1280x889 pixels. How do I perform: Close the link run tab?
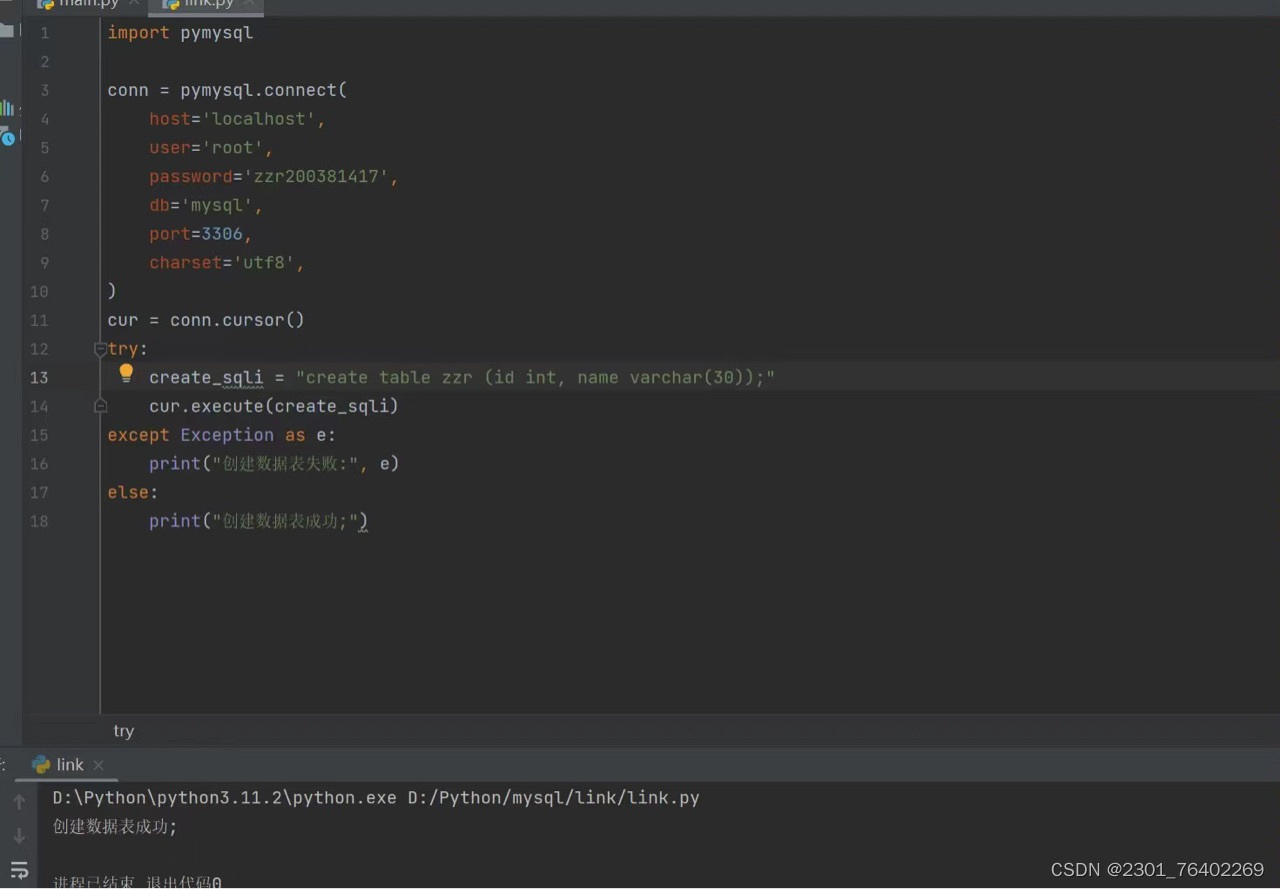point(98,765)
